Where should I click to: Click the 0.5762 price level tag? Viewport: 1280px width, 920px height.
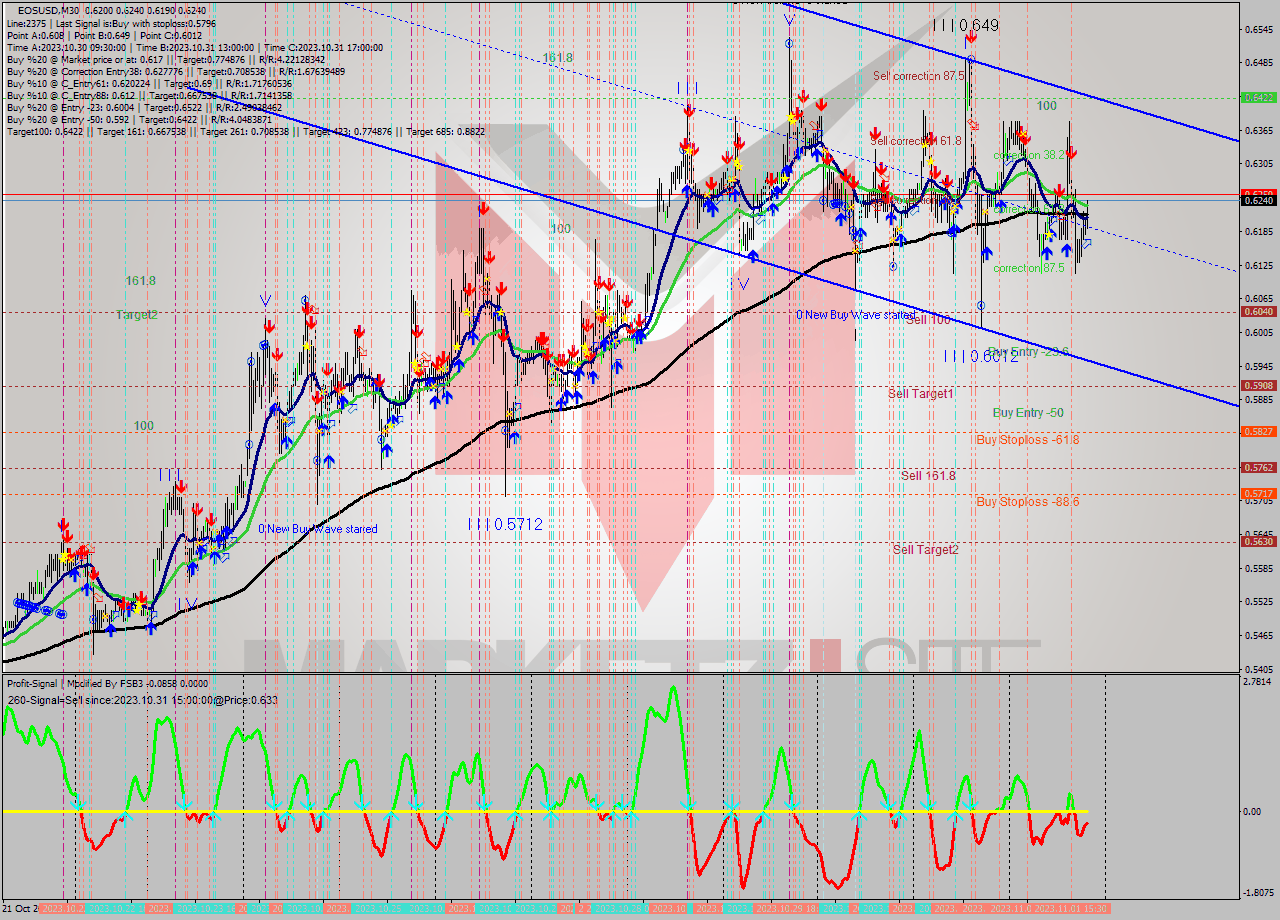[1257, 468]
